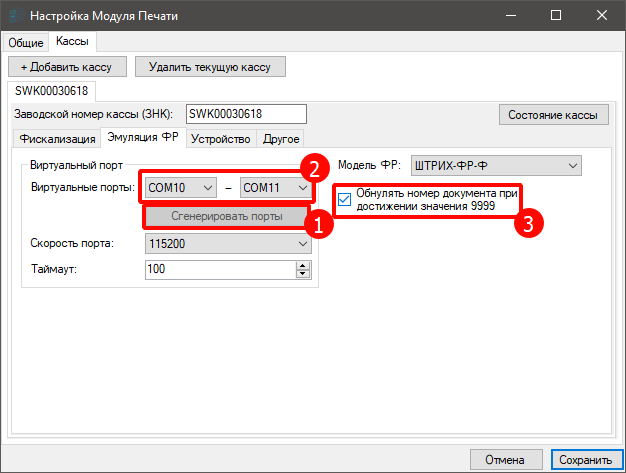Toggle the Обнулять номер документа checkbox
The height and width of the screenshot is (473, 626).
pos(345,198)
